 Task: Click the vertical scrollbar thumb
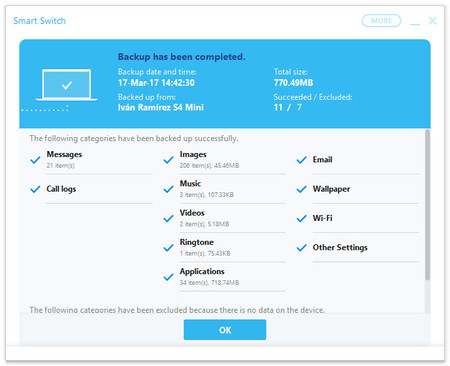click(427, 205)
